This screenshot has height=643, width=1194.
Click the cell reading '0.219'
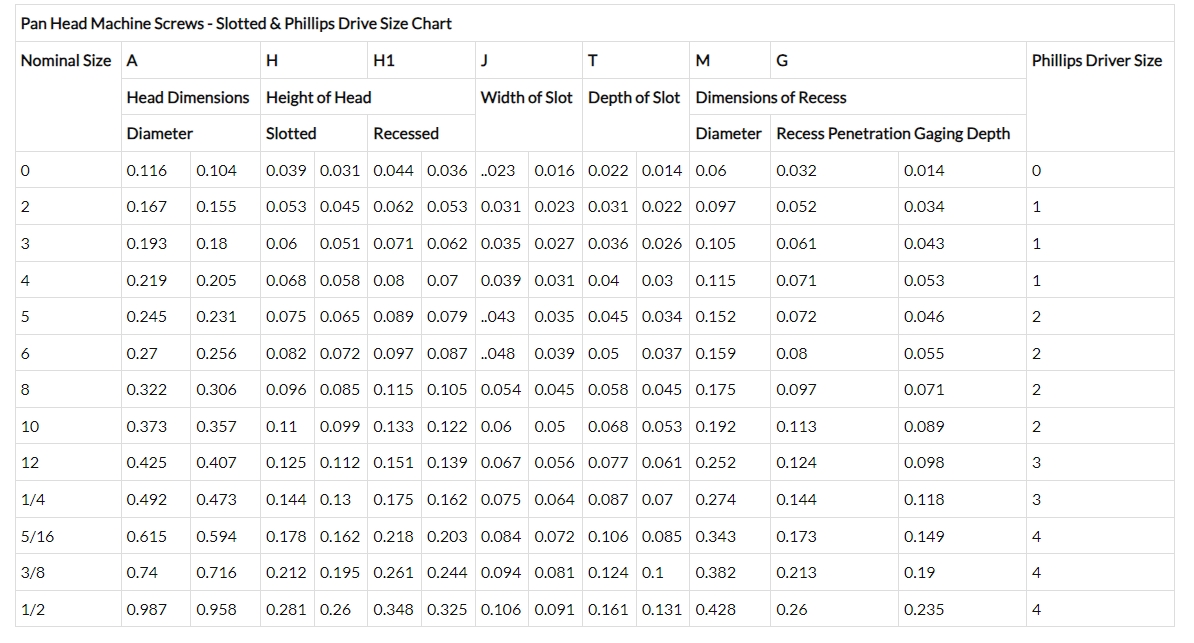(x=146, y=280)
